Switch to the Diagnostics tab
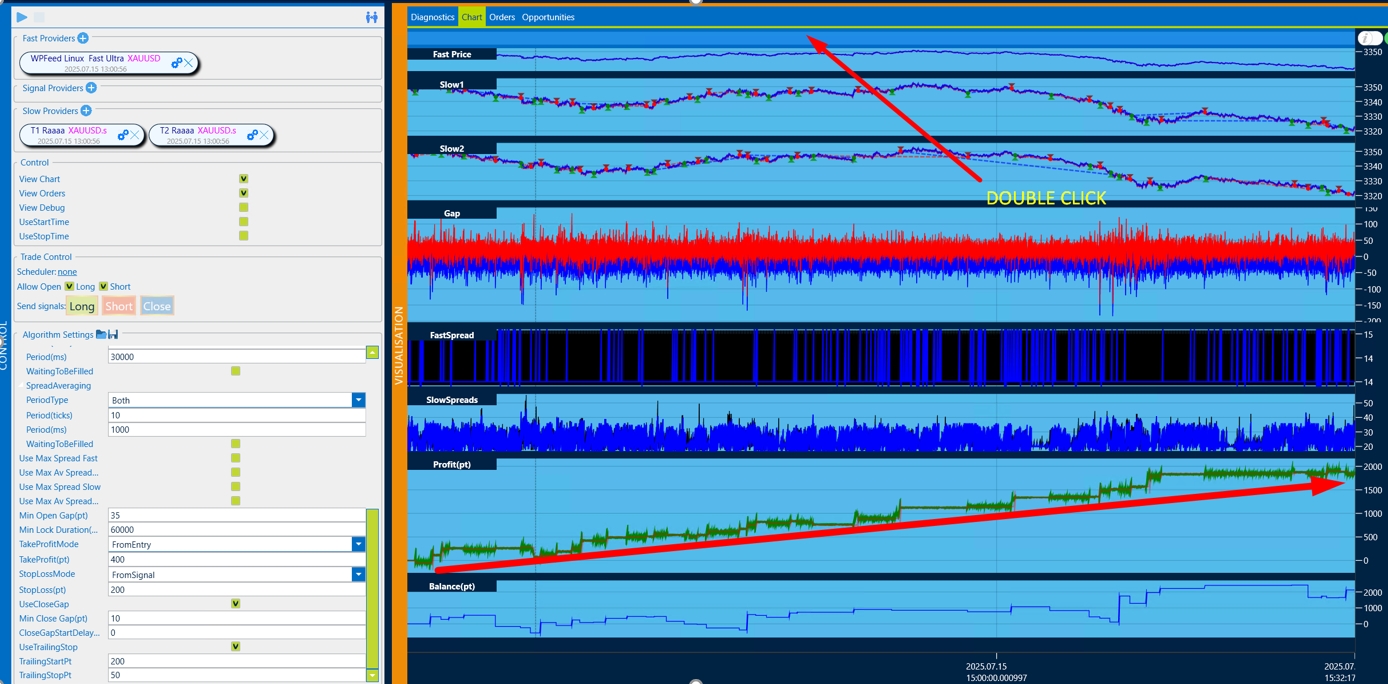 [x=432, y=17]
